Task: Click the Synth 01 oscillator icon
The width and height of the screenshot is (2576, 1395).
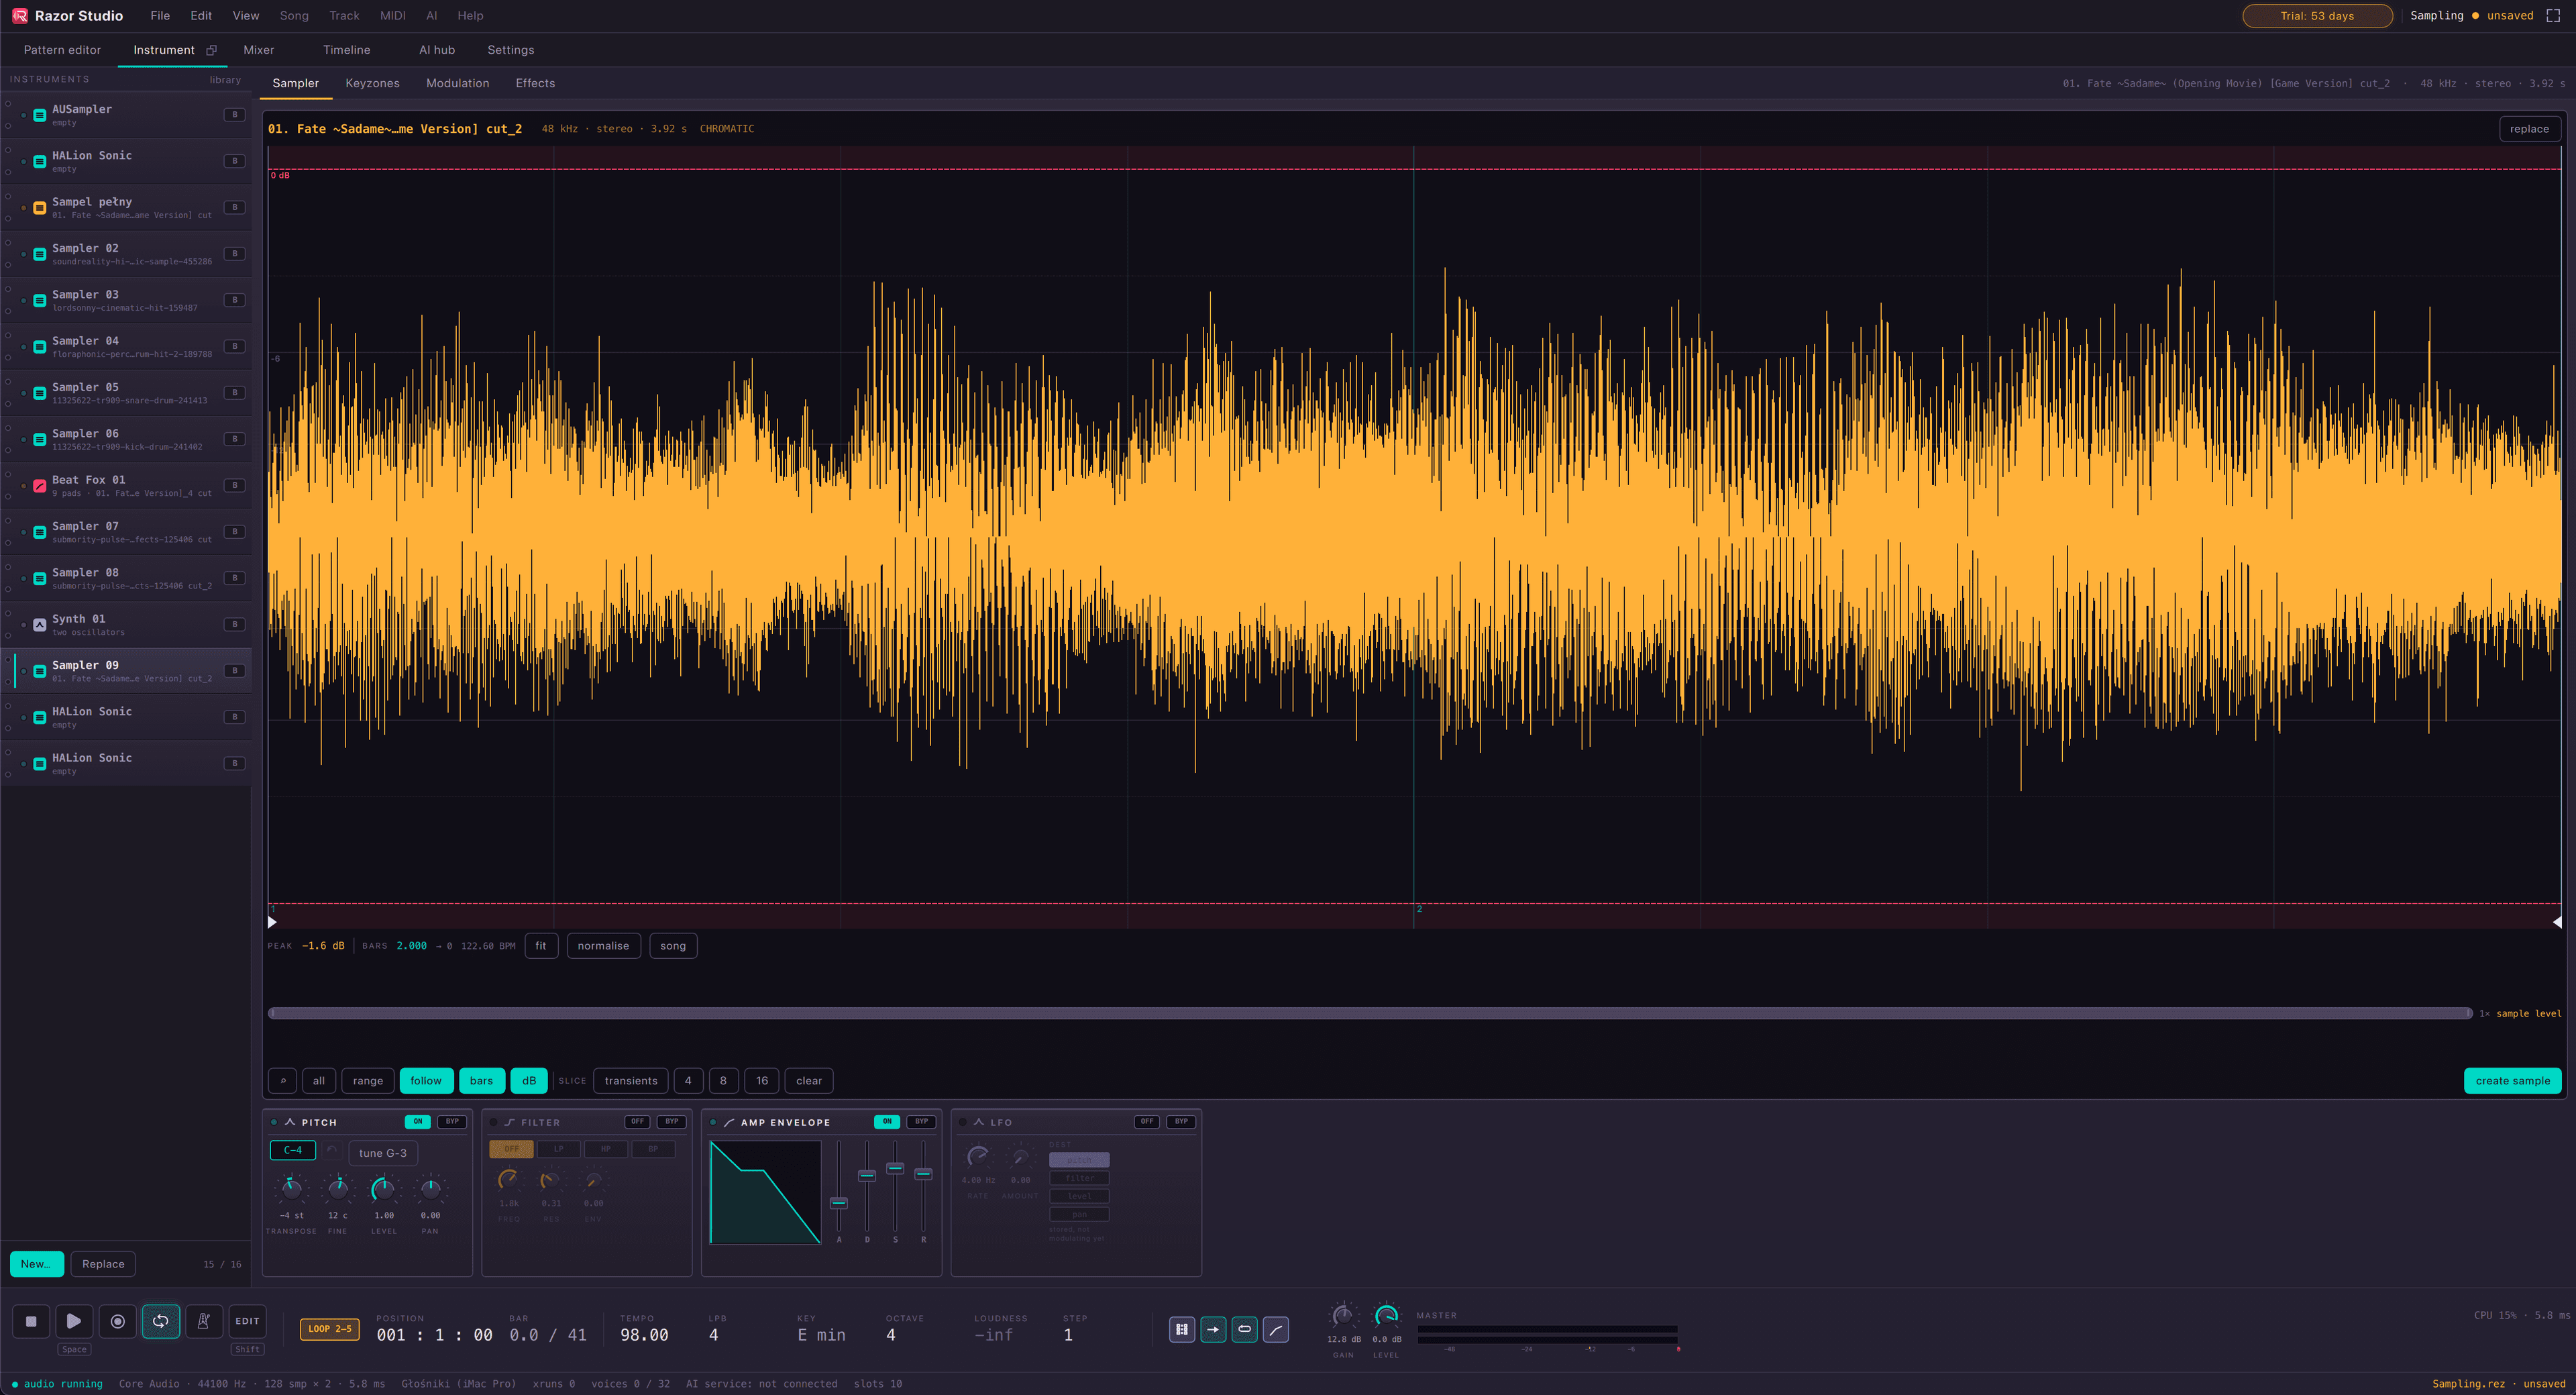Action: pyautogui.click(x=39, y=625)
